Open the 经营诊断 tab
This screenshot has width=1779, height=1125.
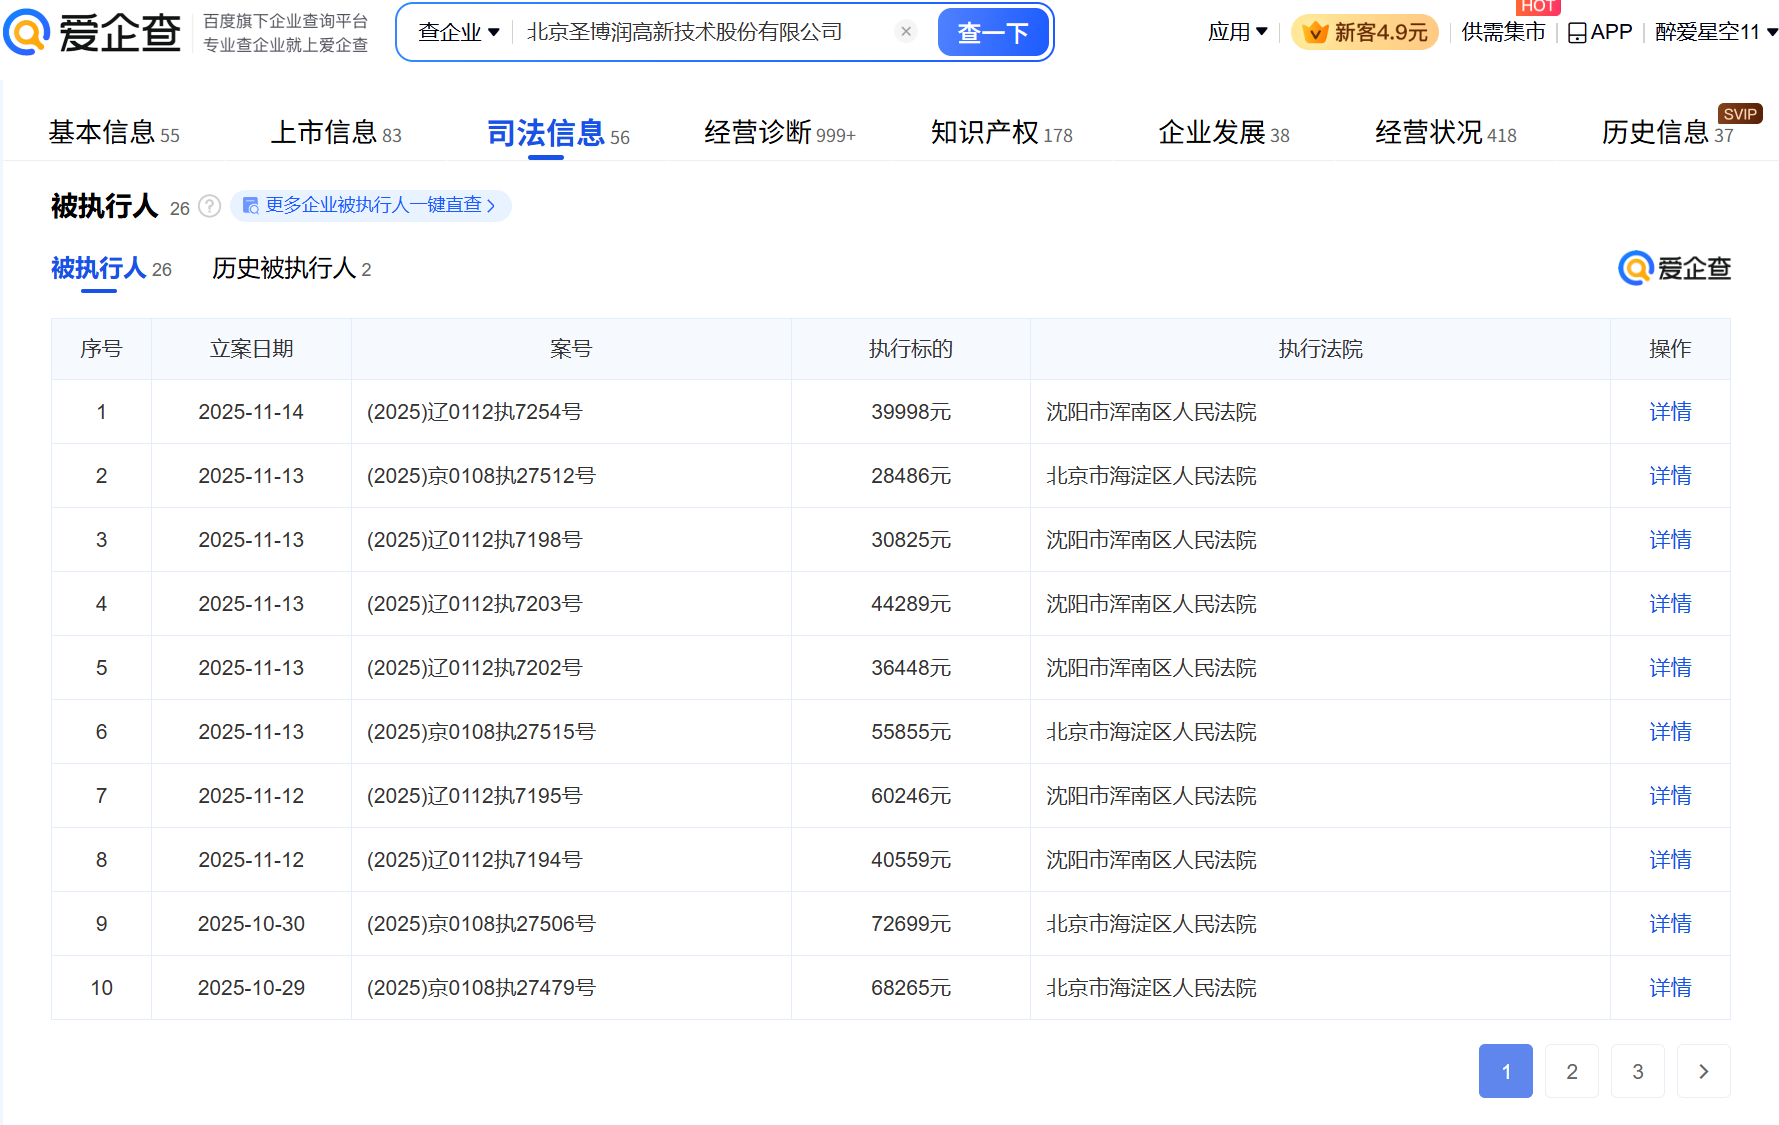pos(779,133)
